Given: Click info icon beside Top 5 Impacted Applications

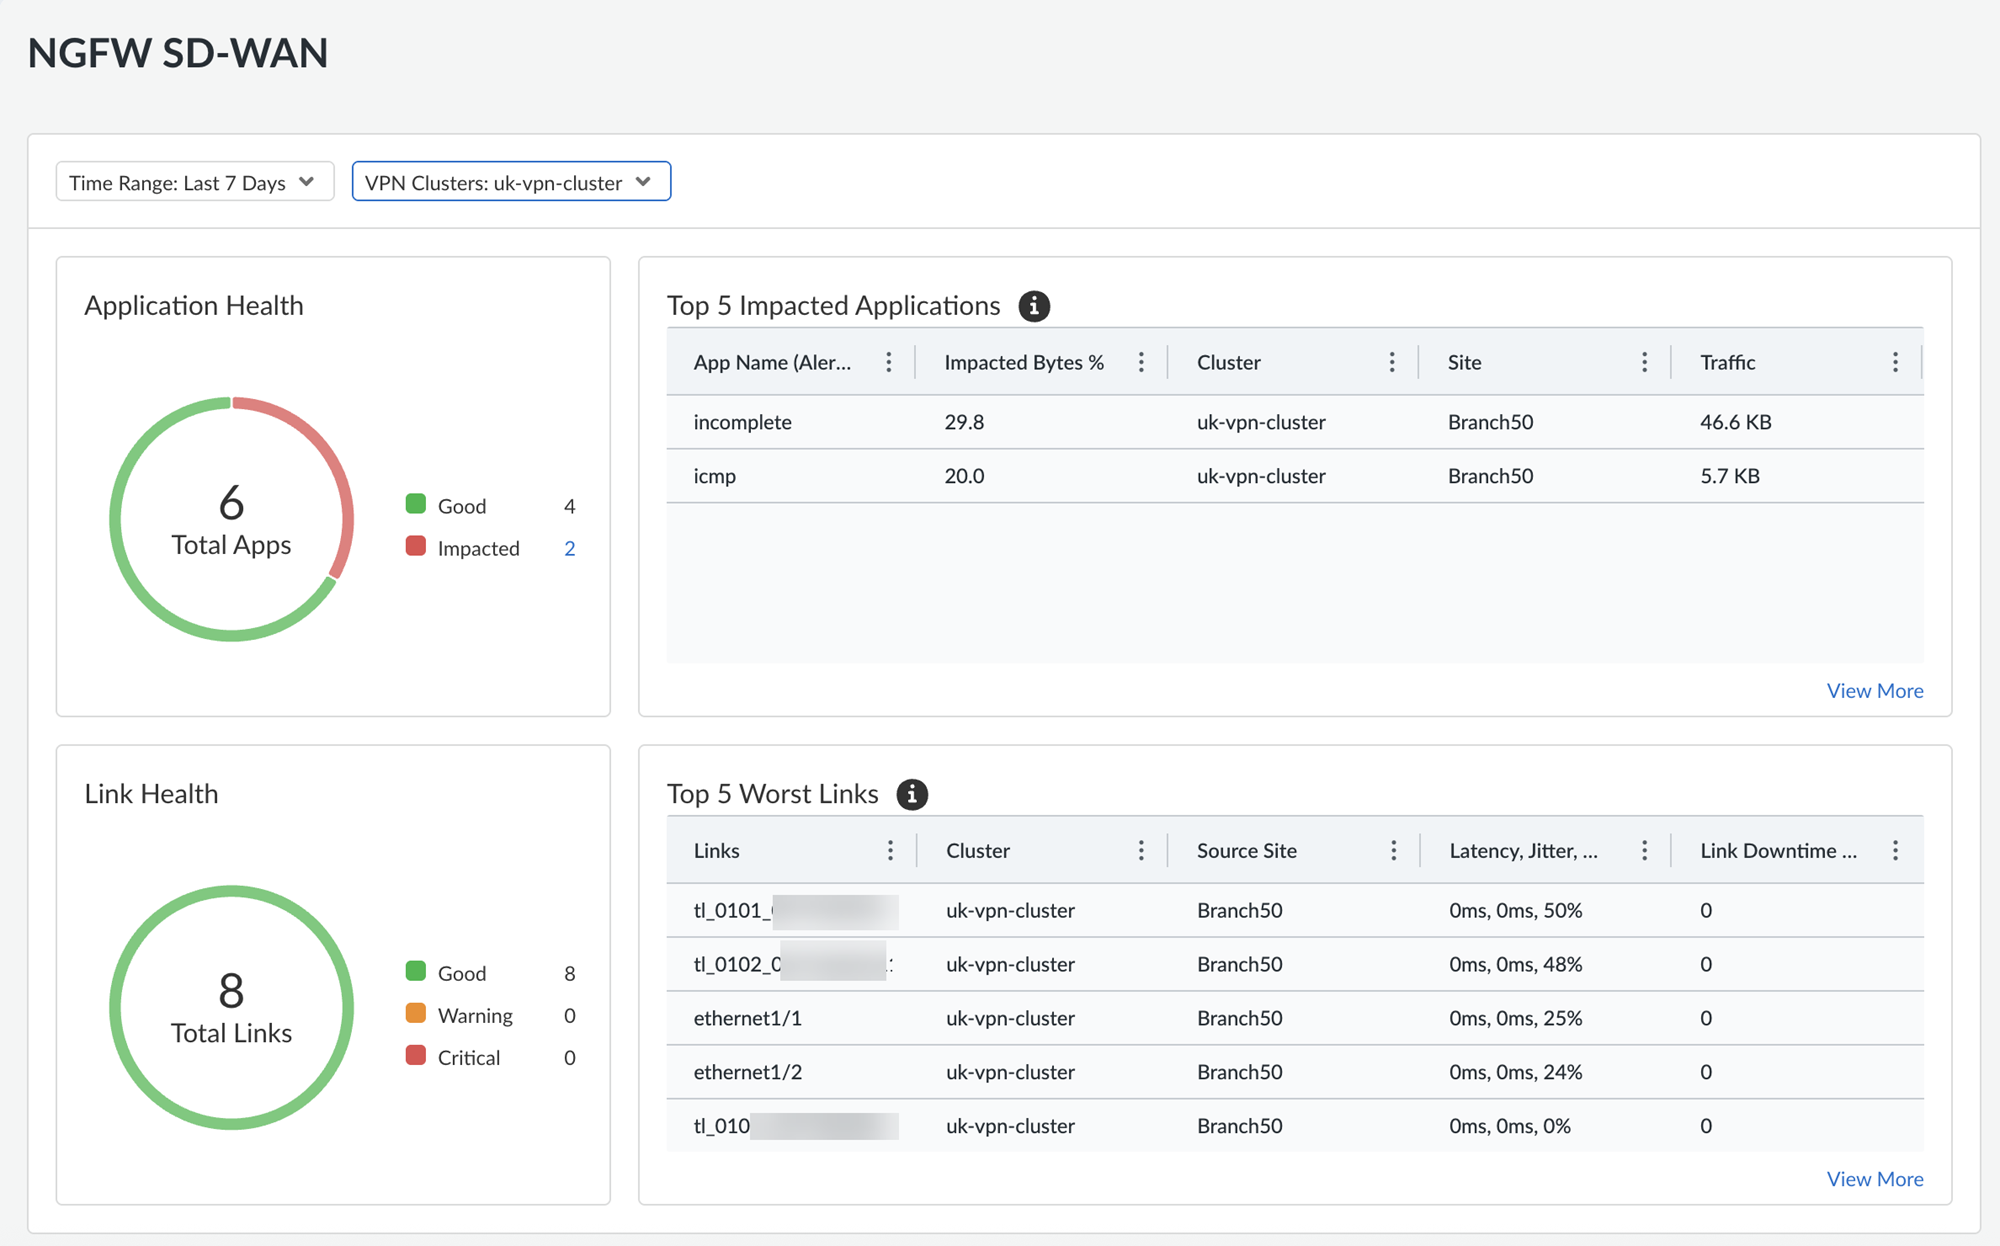Looking at the screenshot, I should point(1034,306).
